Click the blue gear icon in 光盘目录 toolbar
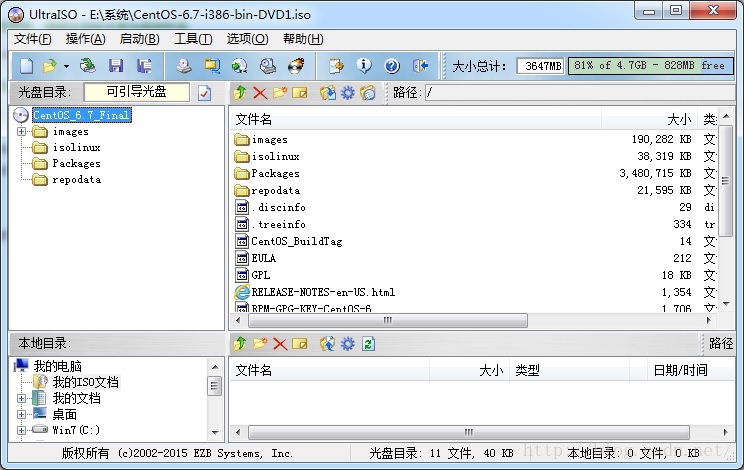744x470 pixels. click(348, 92)
